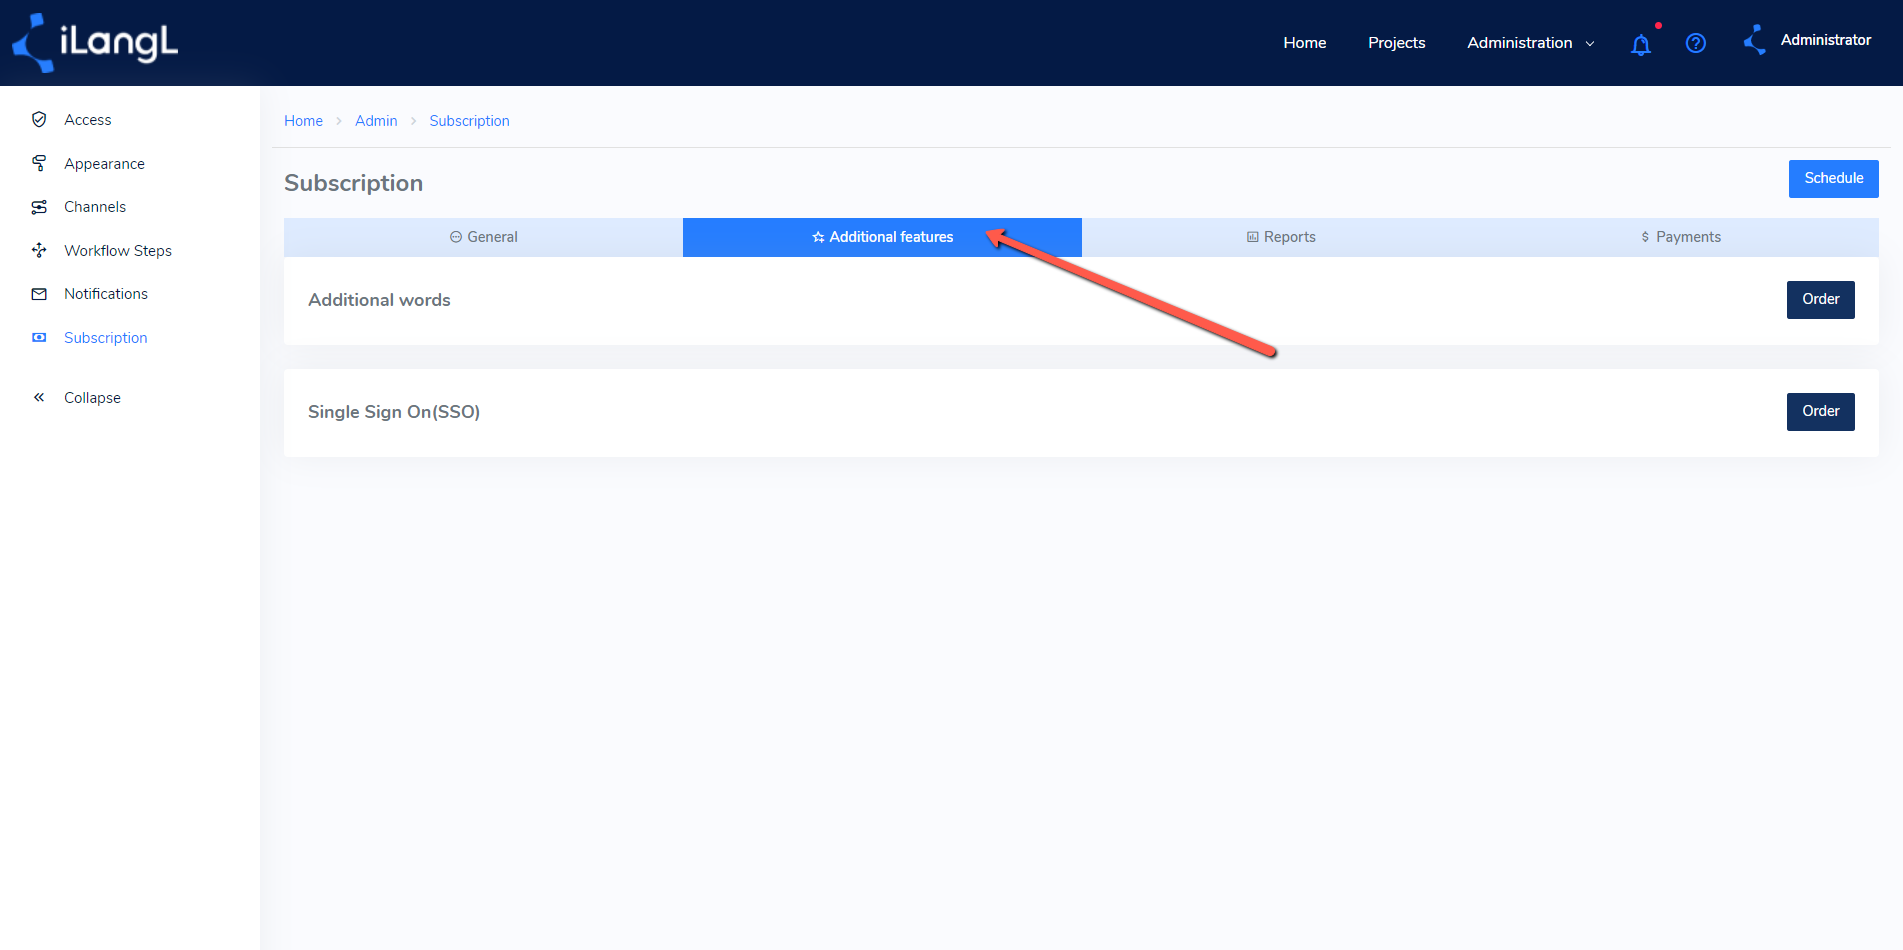Click the Workflow Steps icon
This screenshot has width=1903, height=950.
click(39, 250)
